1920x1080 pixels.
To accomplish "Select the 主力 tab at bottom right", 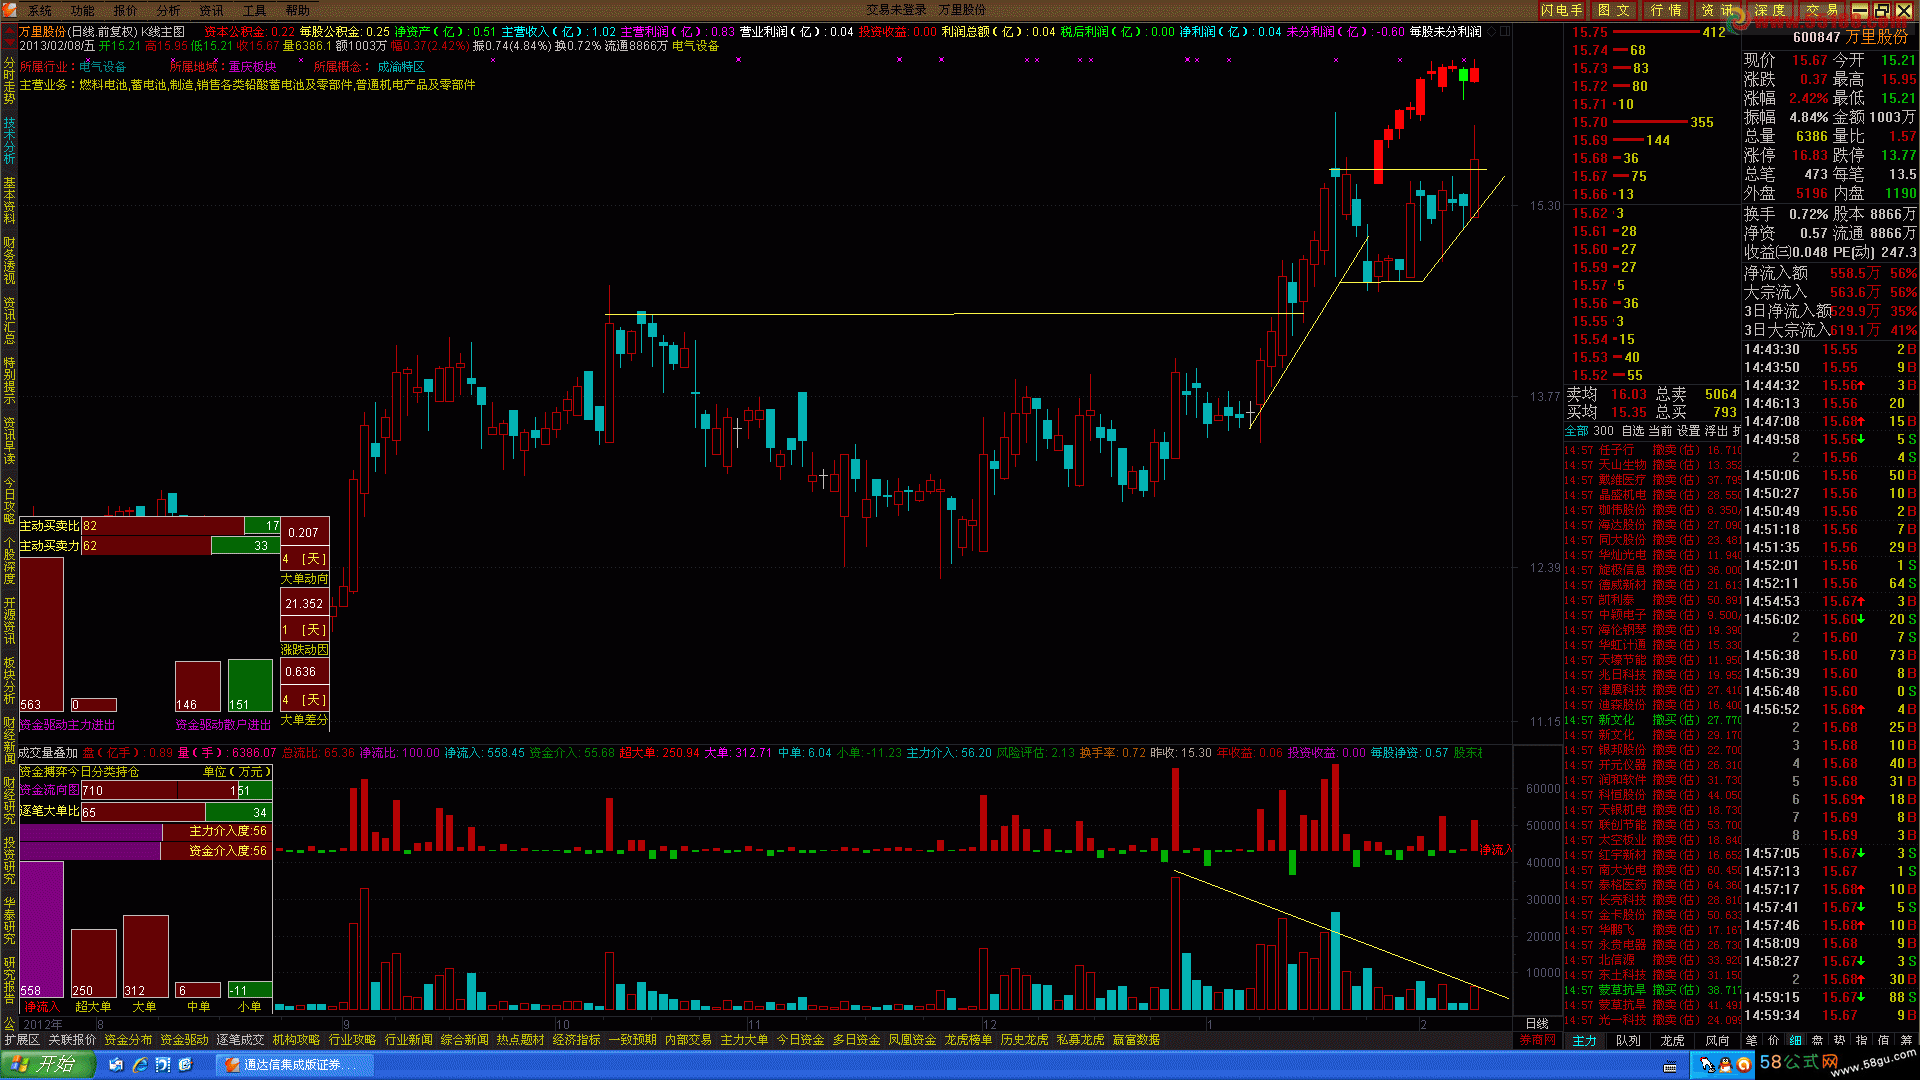I will pos(1584,1040).
